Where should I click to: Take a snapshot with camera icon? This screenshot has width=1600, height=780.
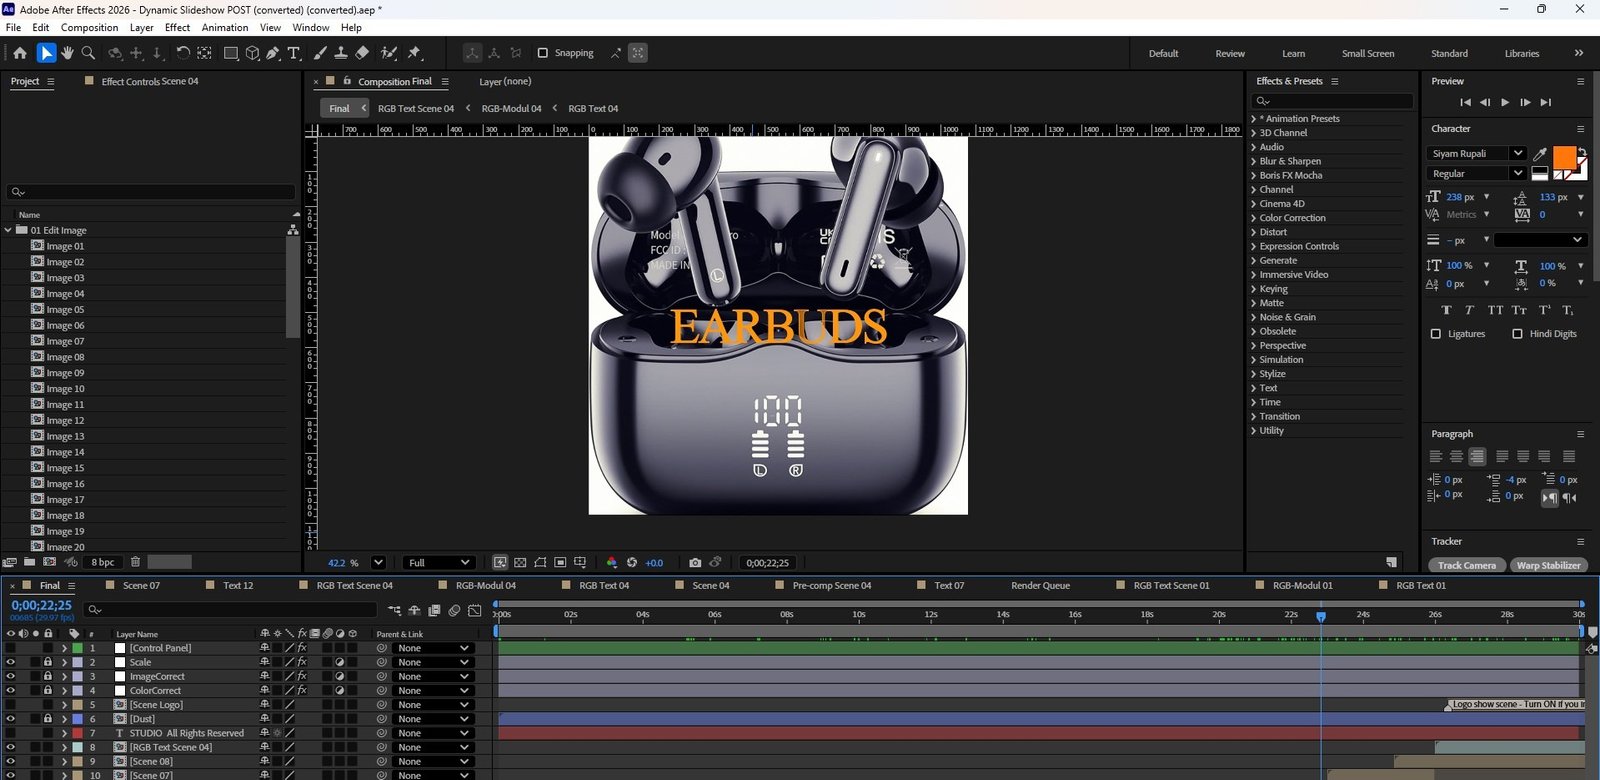(695, 563)
